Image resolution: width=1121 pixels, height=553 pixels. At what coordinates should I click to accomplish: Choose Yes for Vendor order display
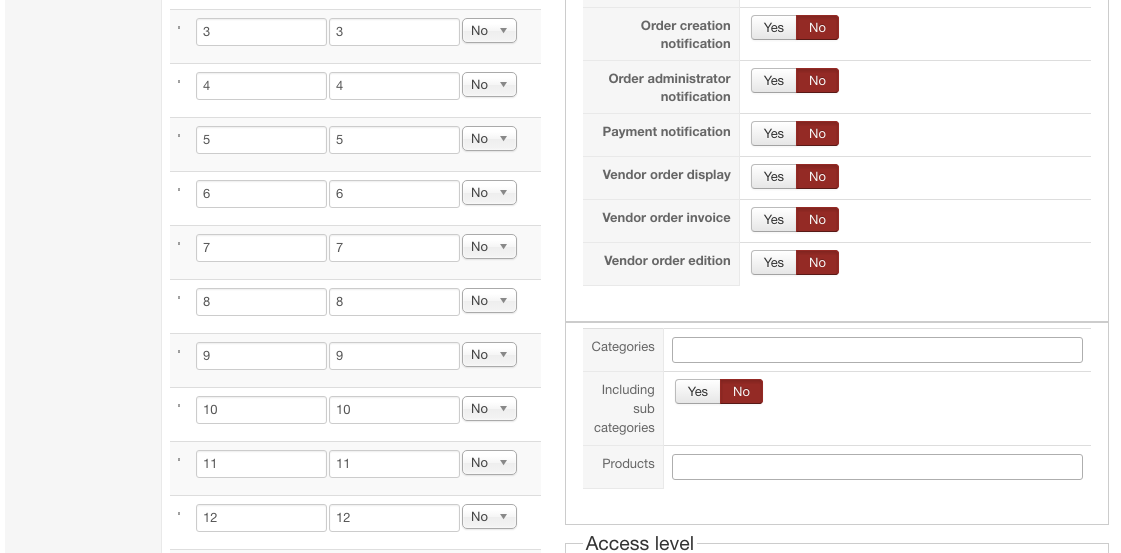(x=773, y=177)
